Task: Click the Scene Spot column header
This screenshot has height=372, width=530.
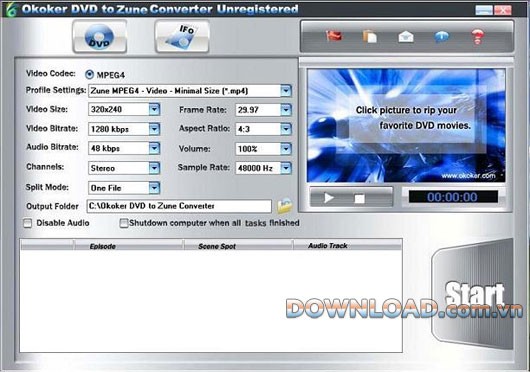Action: [x=238, y=246]
